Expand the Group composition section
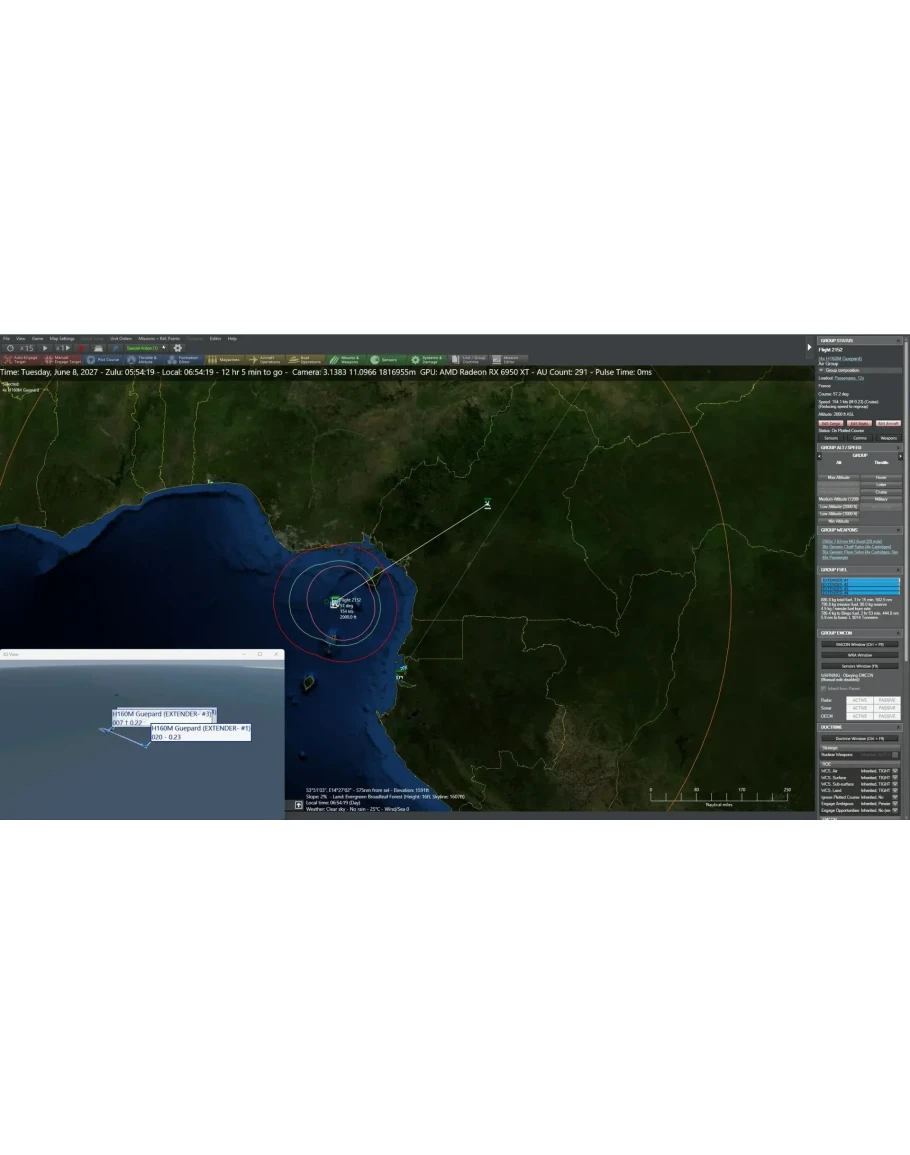 tap(821, 370)
